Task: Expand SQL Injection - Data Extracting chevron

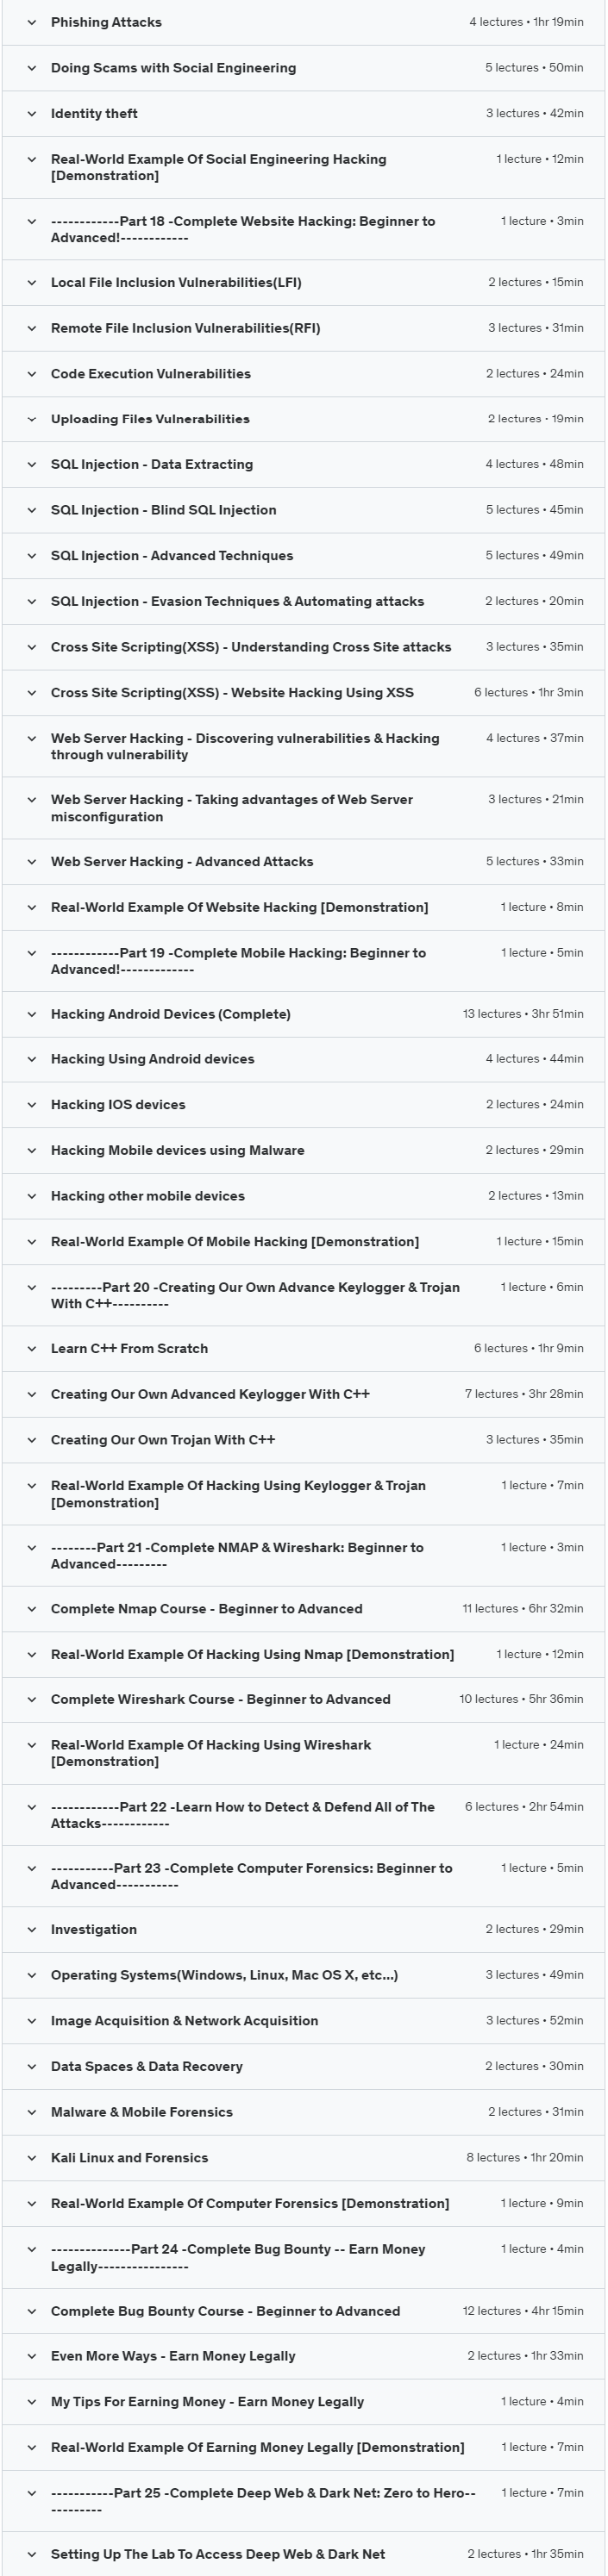Action: coord(31,464)
